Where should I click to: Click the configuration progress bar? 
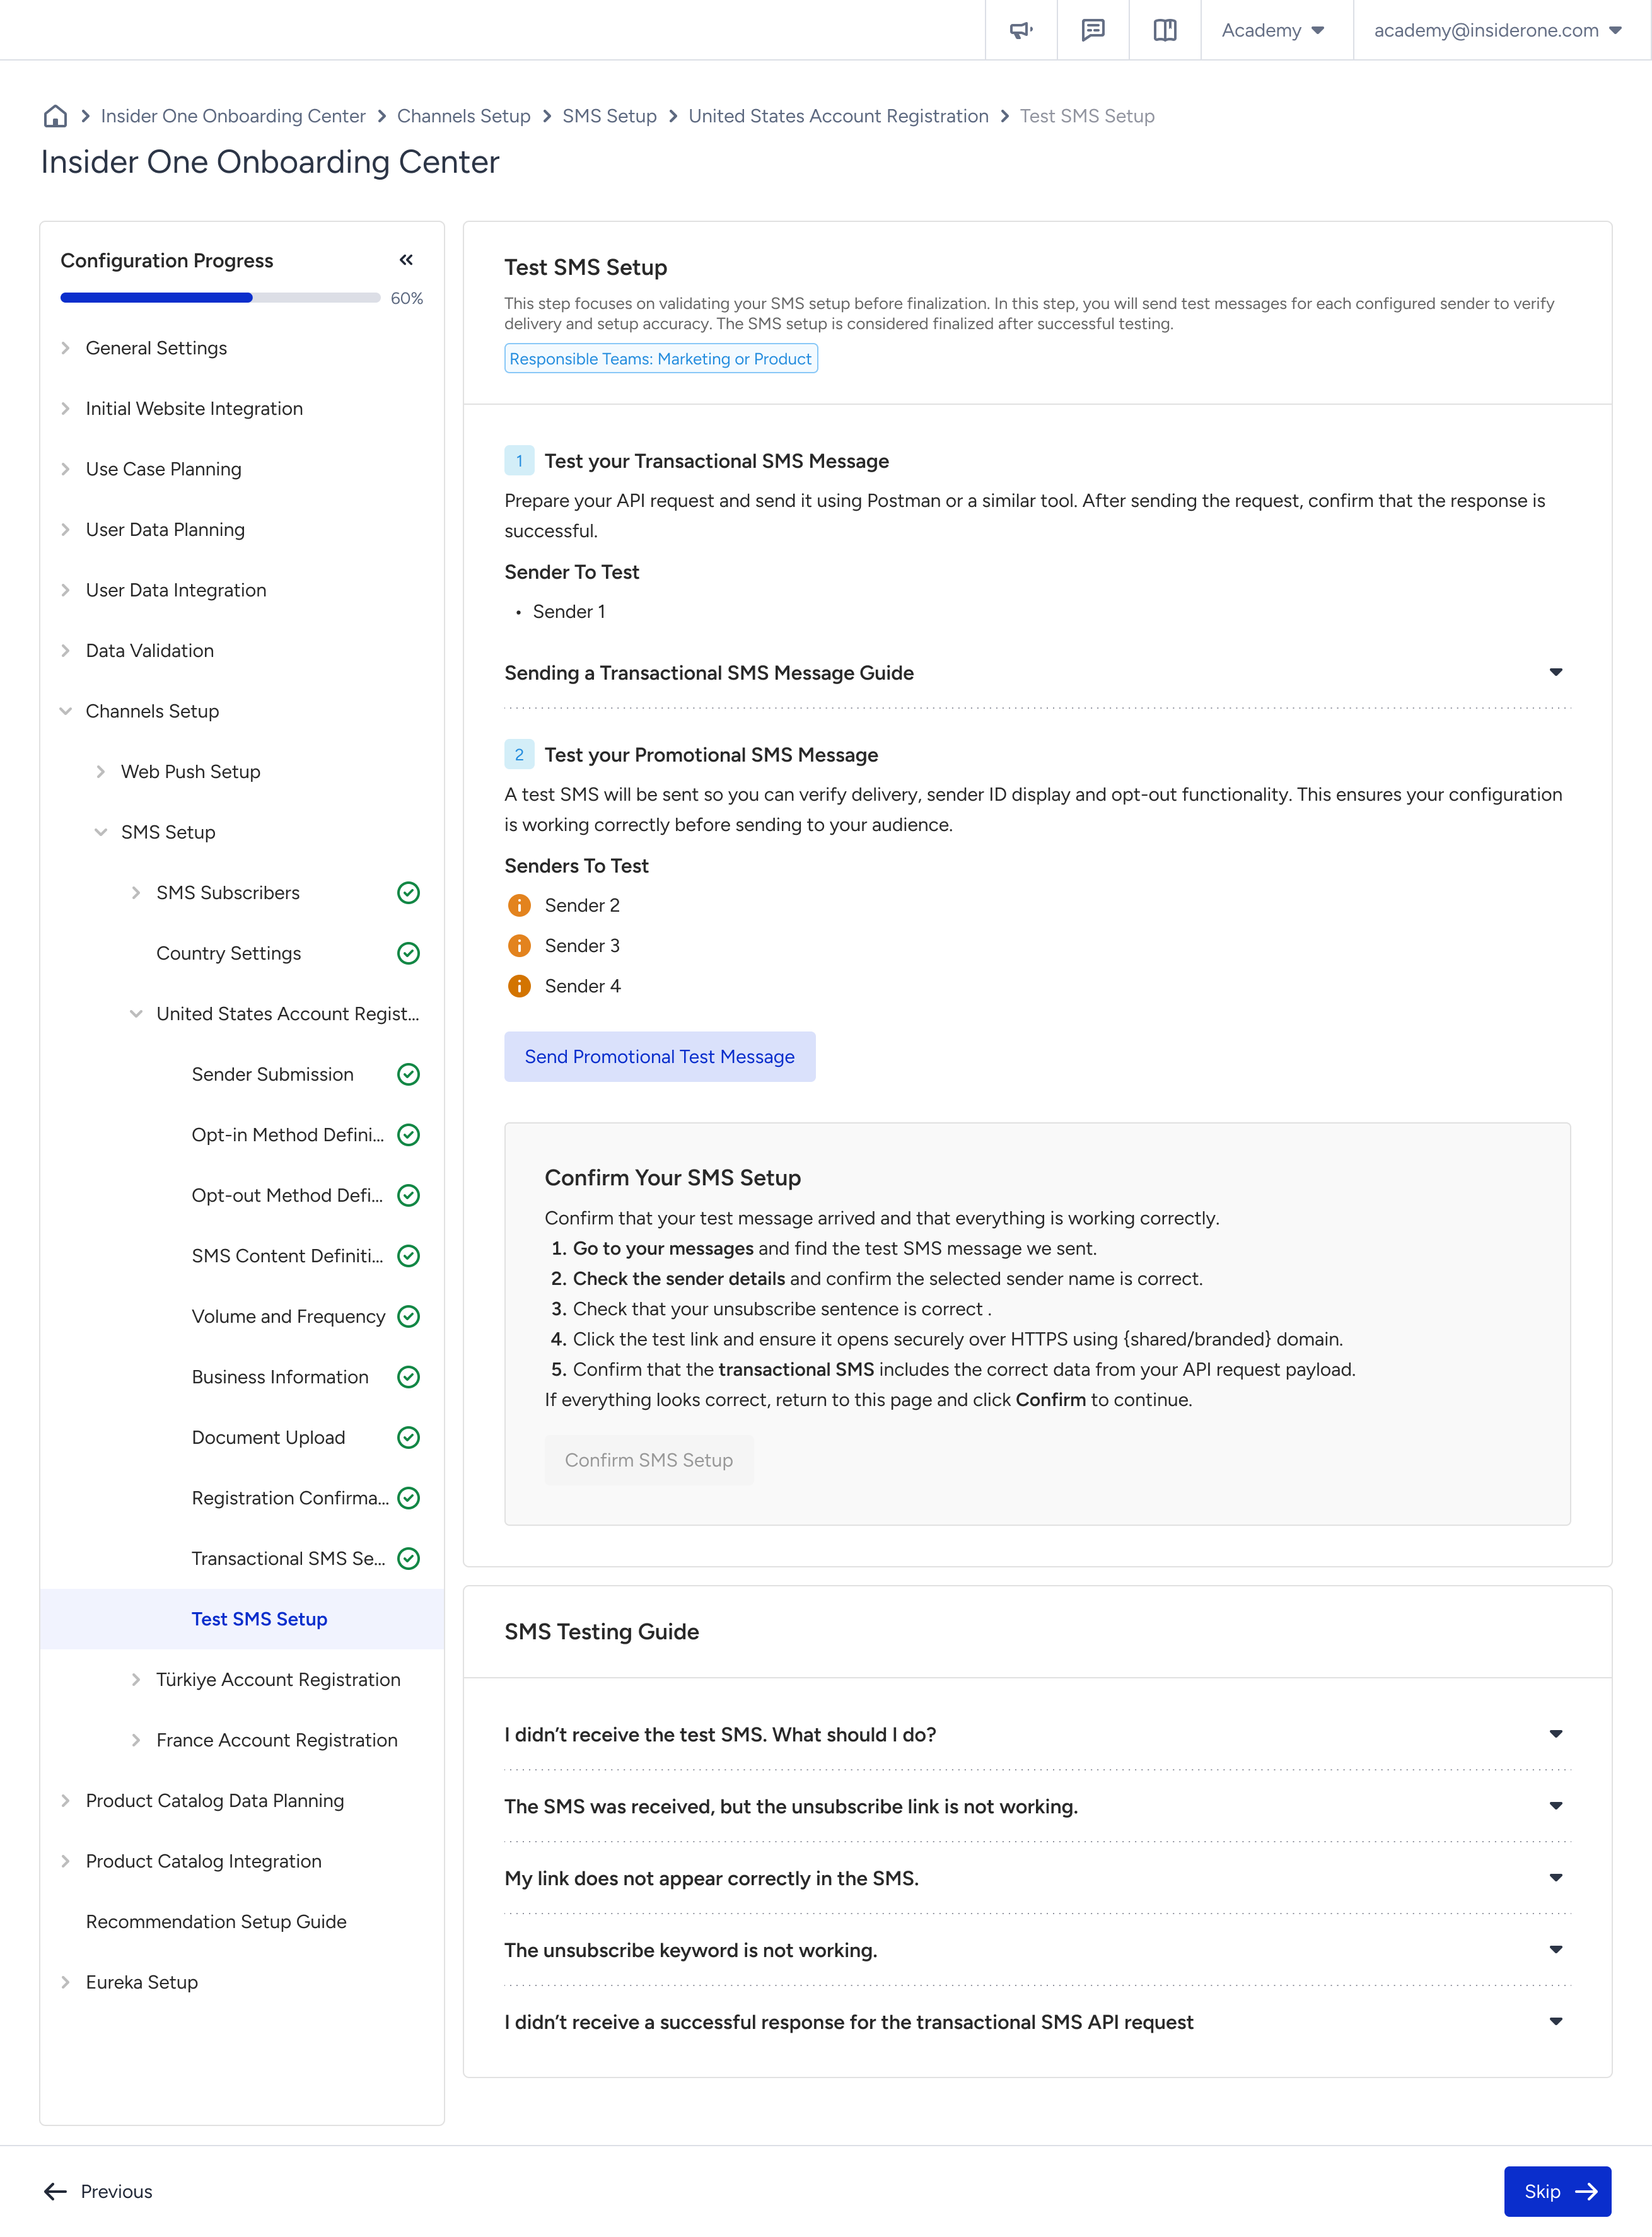(x=220, y=298)
